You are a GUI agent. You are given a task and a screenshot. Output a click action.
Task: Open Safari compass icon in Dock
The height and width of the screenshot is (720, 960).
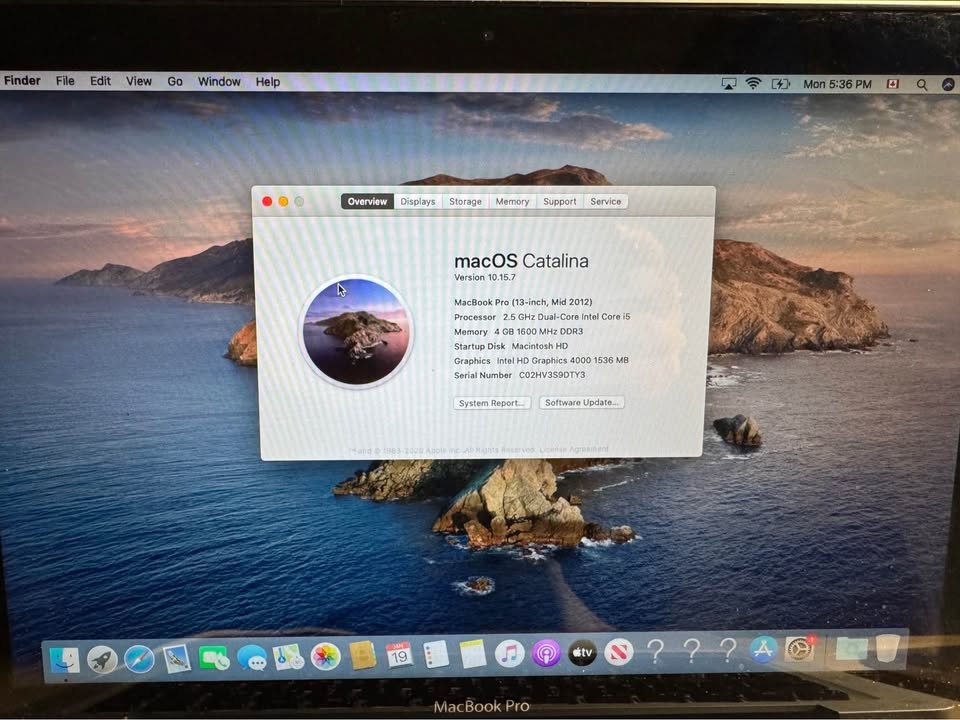point(140,659)
